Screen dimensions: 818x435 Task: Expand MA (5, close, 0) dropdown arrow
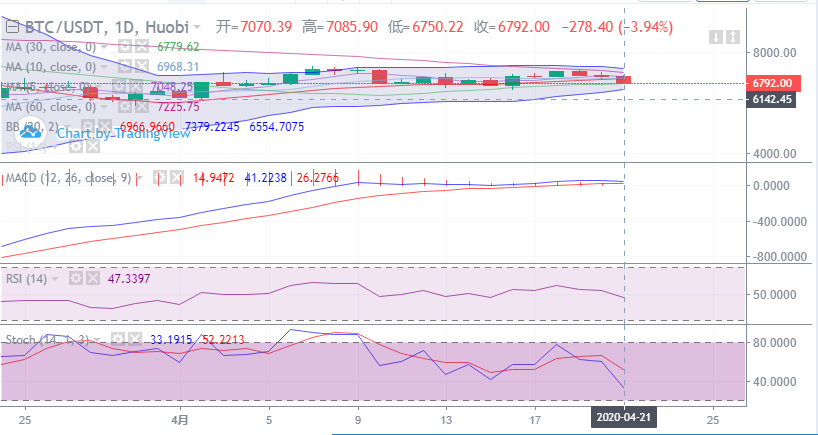[x=99, y=87]
